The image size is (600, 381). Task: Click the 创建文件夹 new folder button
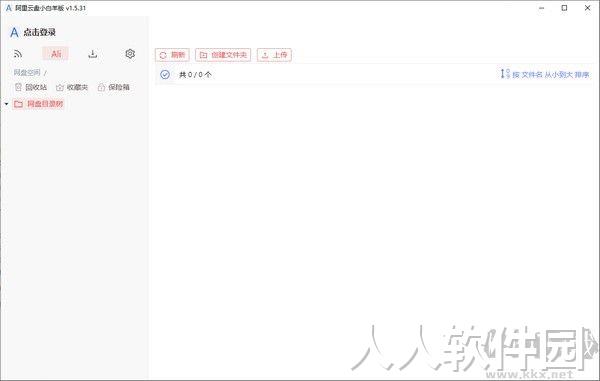[x=223, y=55]
